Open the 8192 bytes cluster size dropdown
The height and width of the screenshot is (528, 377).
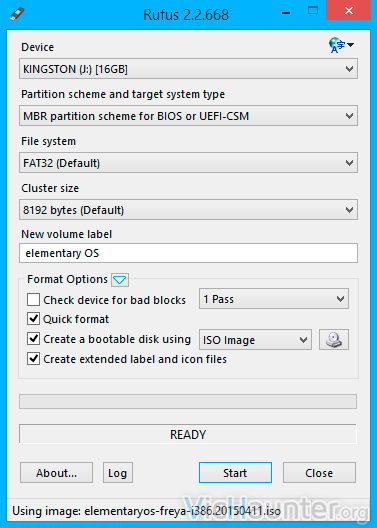(188, 210)
